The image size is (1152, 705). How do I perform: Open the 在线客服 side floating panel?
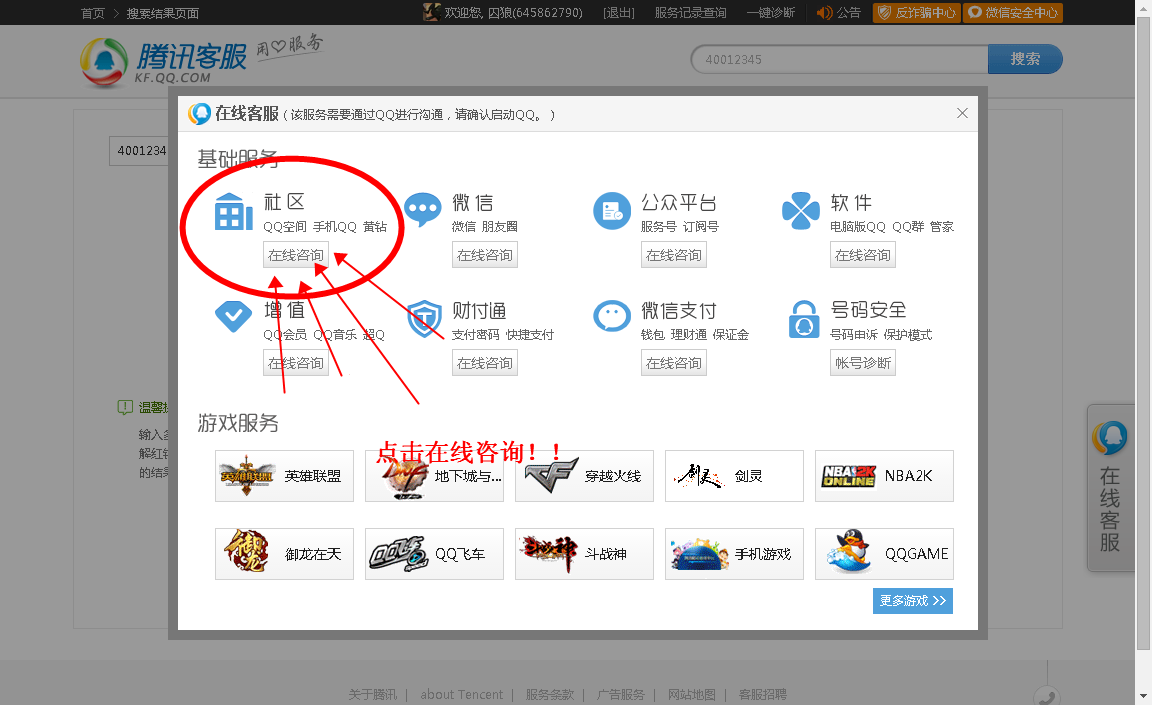click(x=1110, y=488)
